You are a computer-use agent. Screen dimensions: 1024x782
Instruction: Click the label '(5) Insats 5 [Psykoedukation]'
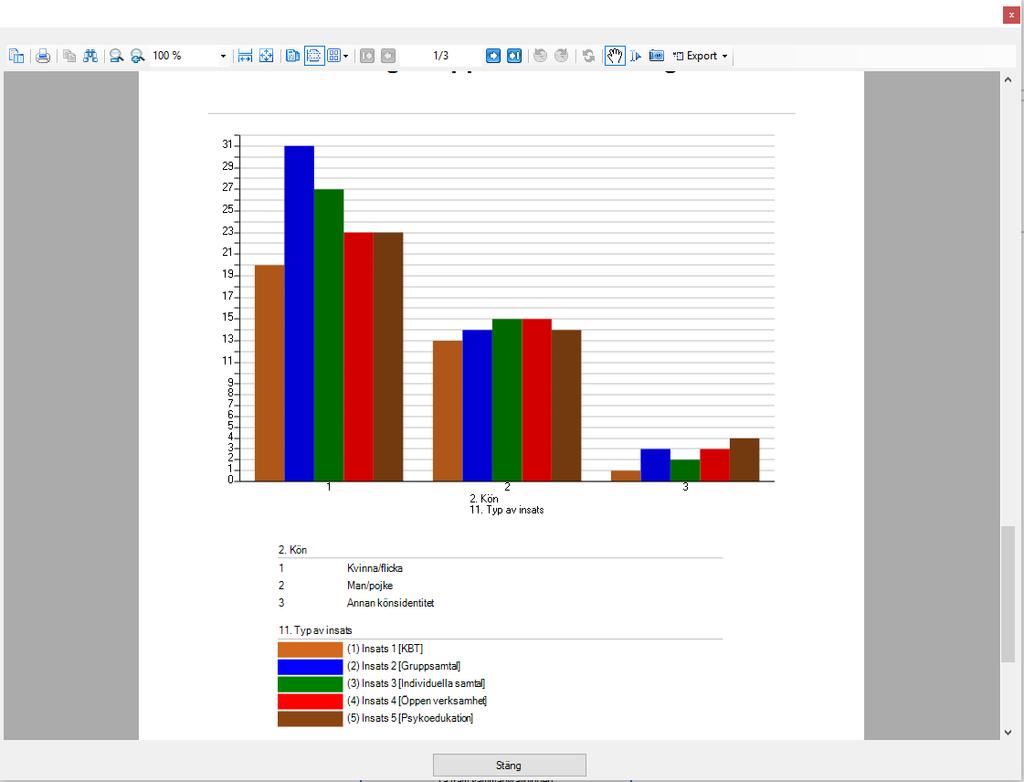click(x=410, y=718)
